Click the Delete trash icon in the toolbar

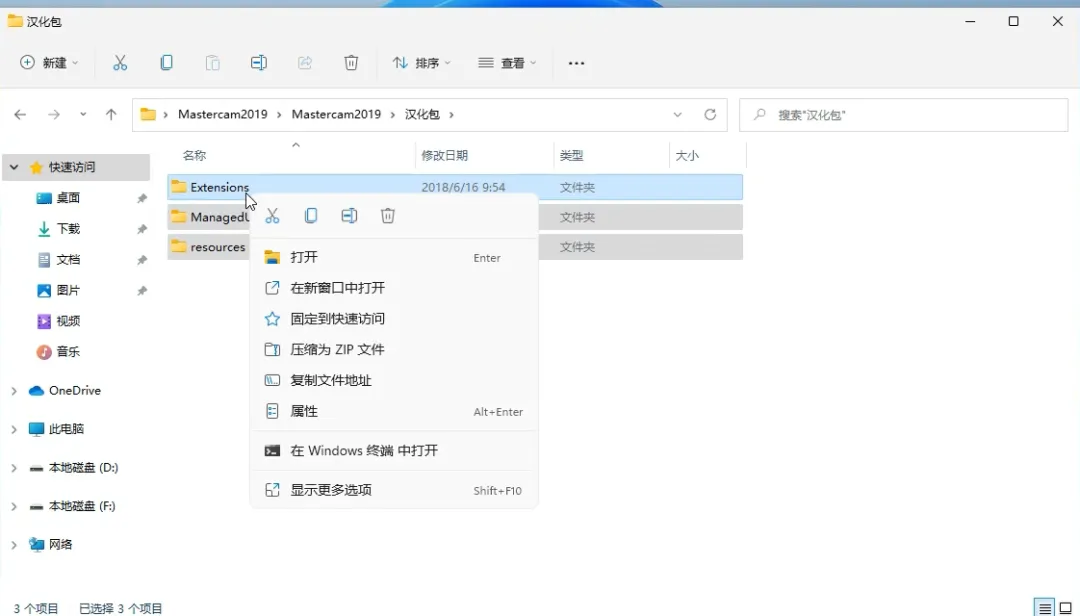click(x=351, y=63)
